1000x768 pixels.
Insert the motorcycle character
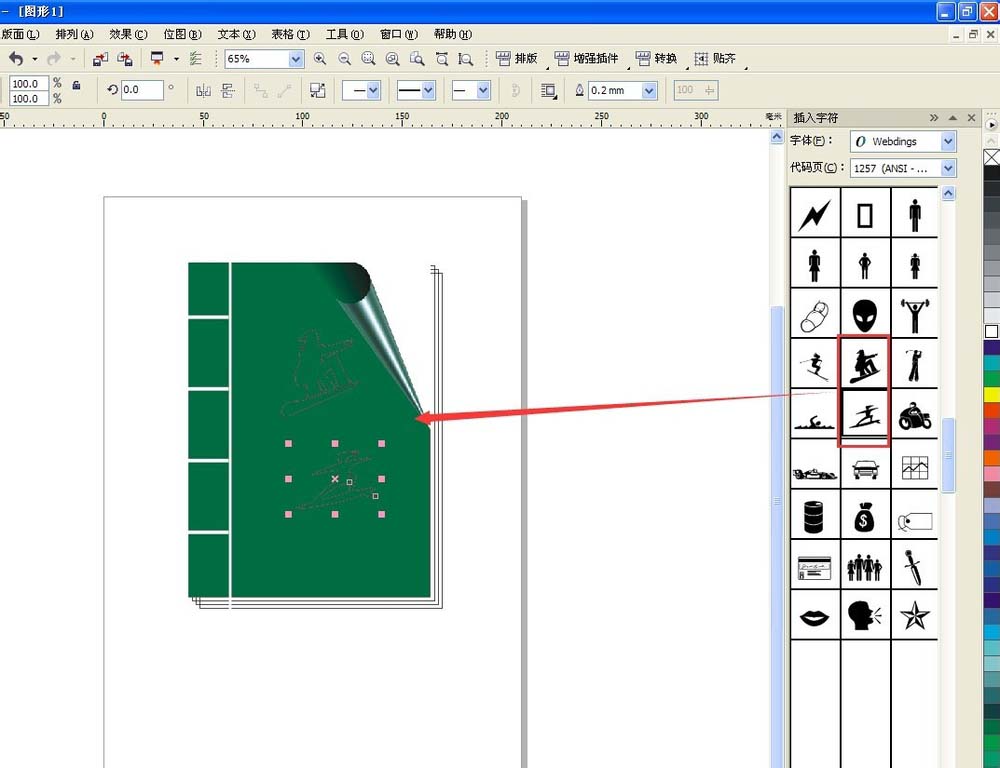click(915, 414)
